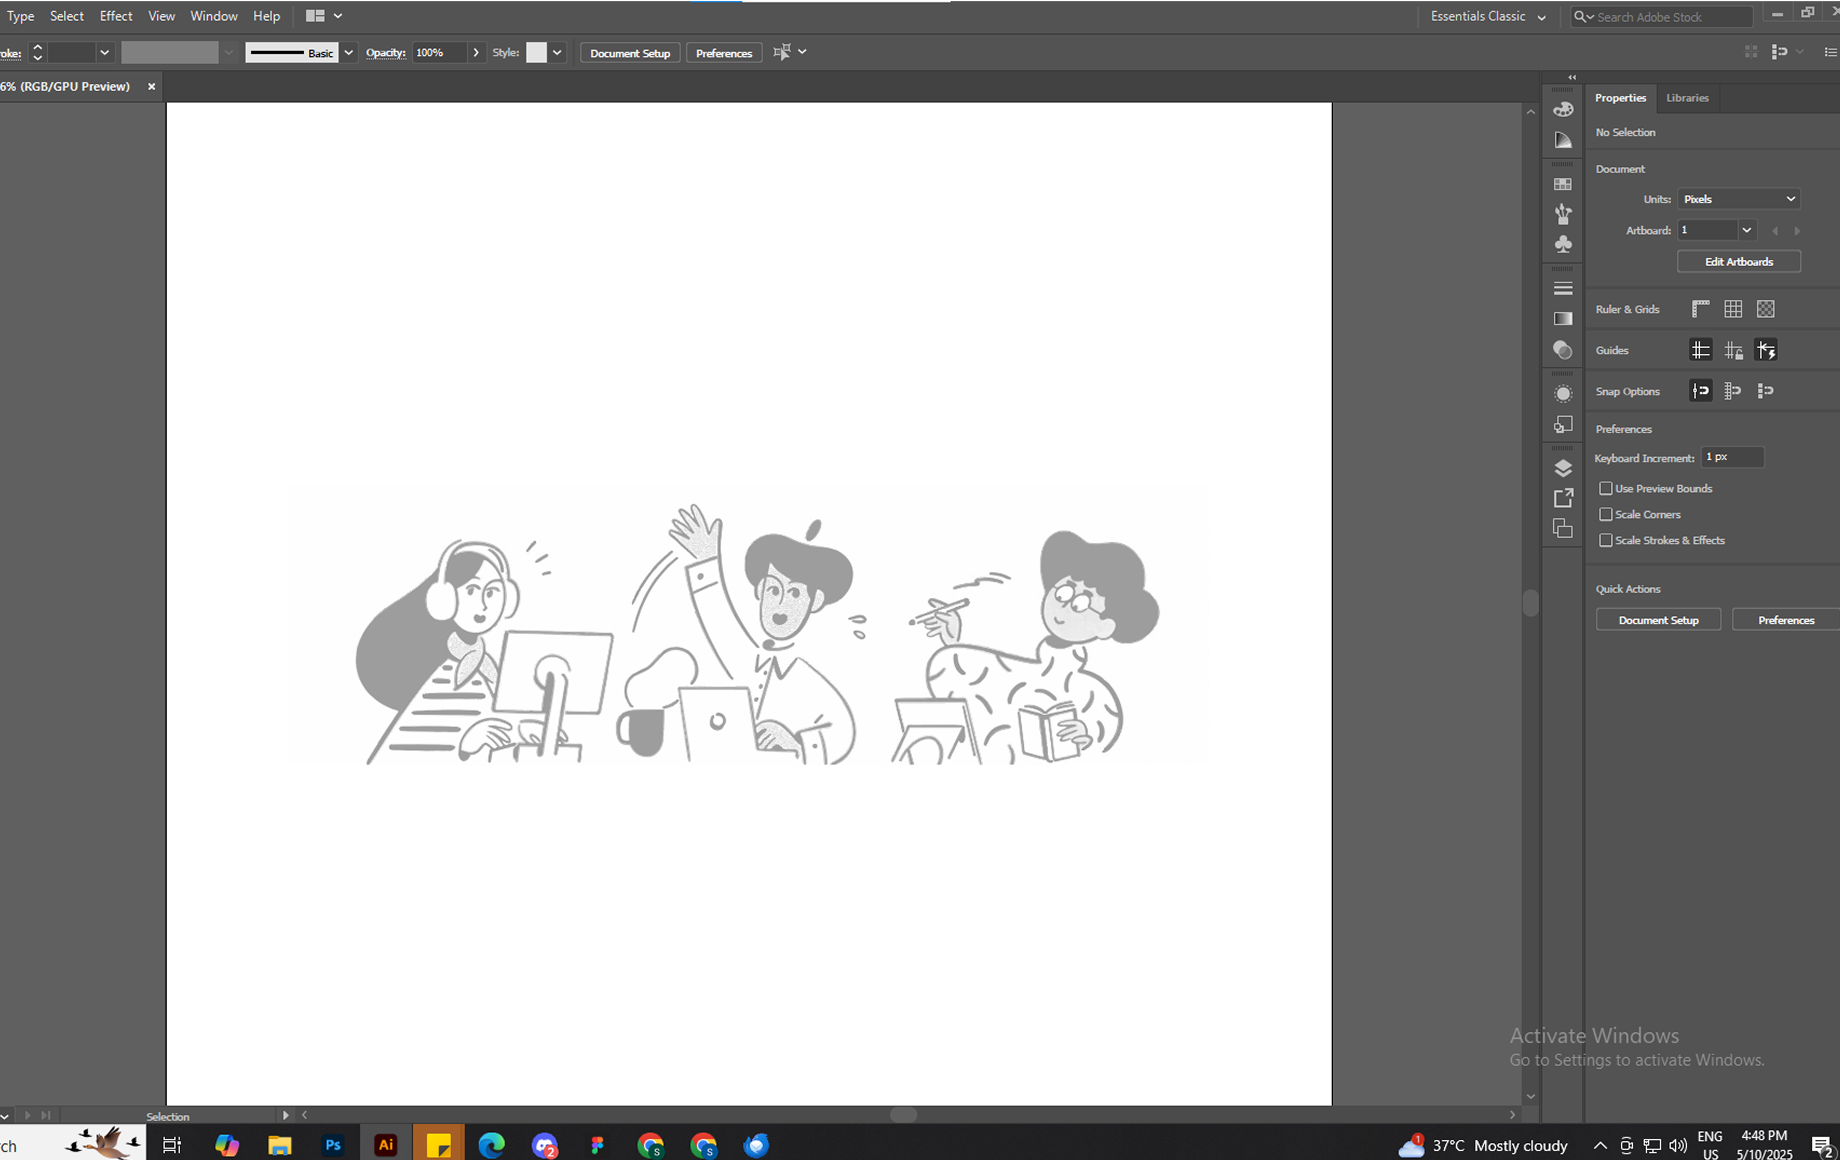Launch Photoshop from the taskbar
Viewport: 1840px width, 1160px height.
(x=333, y=1145)
